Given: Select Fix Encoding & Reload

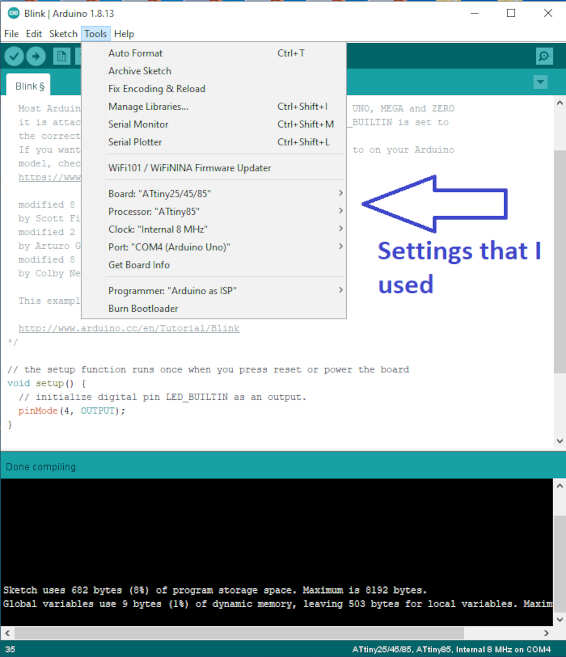Looking at the screenshot, I should coord(214,88).
